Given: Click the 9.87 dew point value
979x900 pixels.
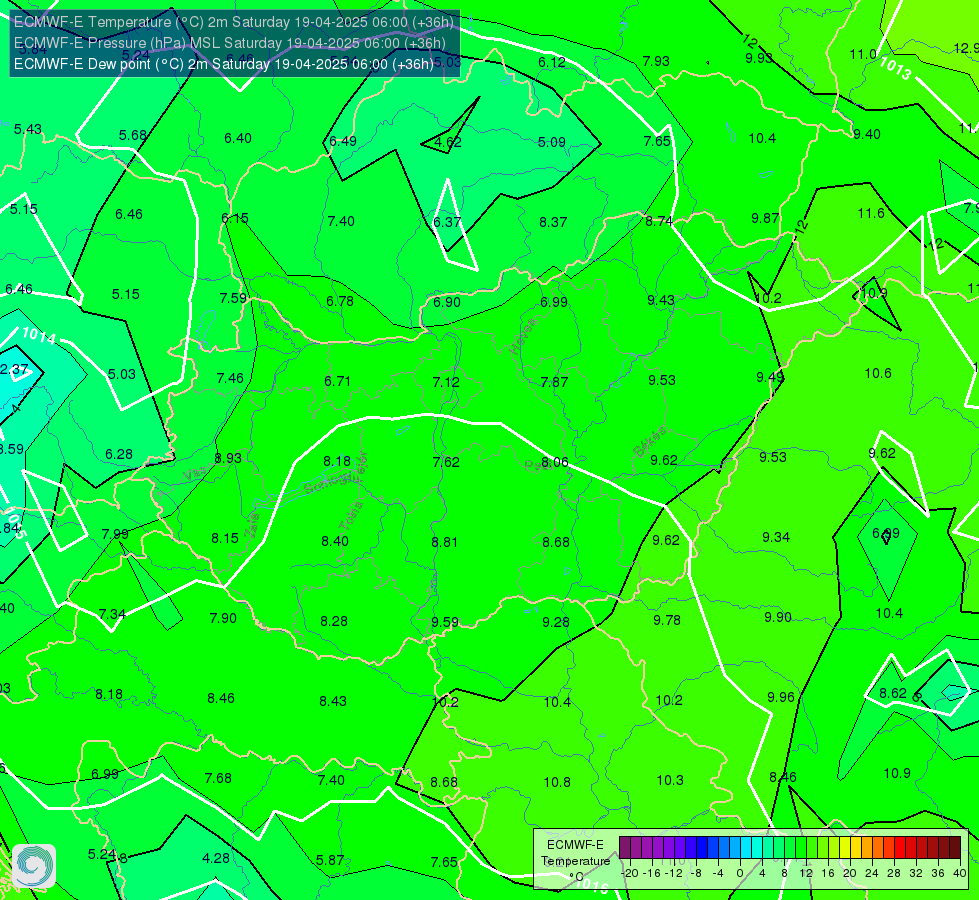Looking at the screenshot, I should coord(765,218).
